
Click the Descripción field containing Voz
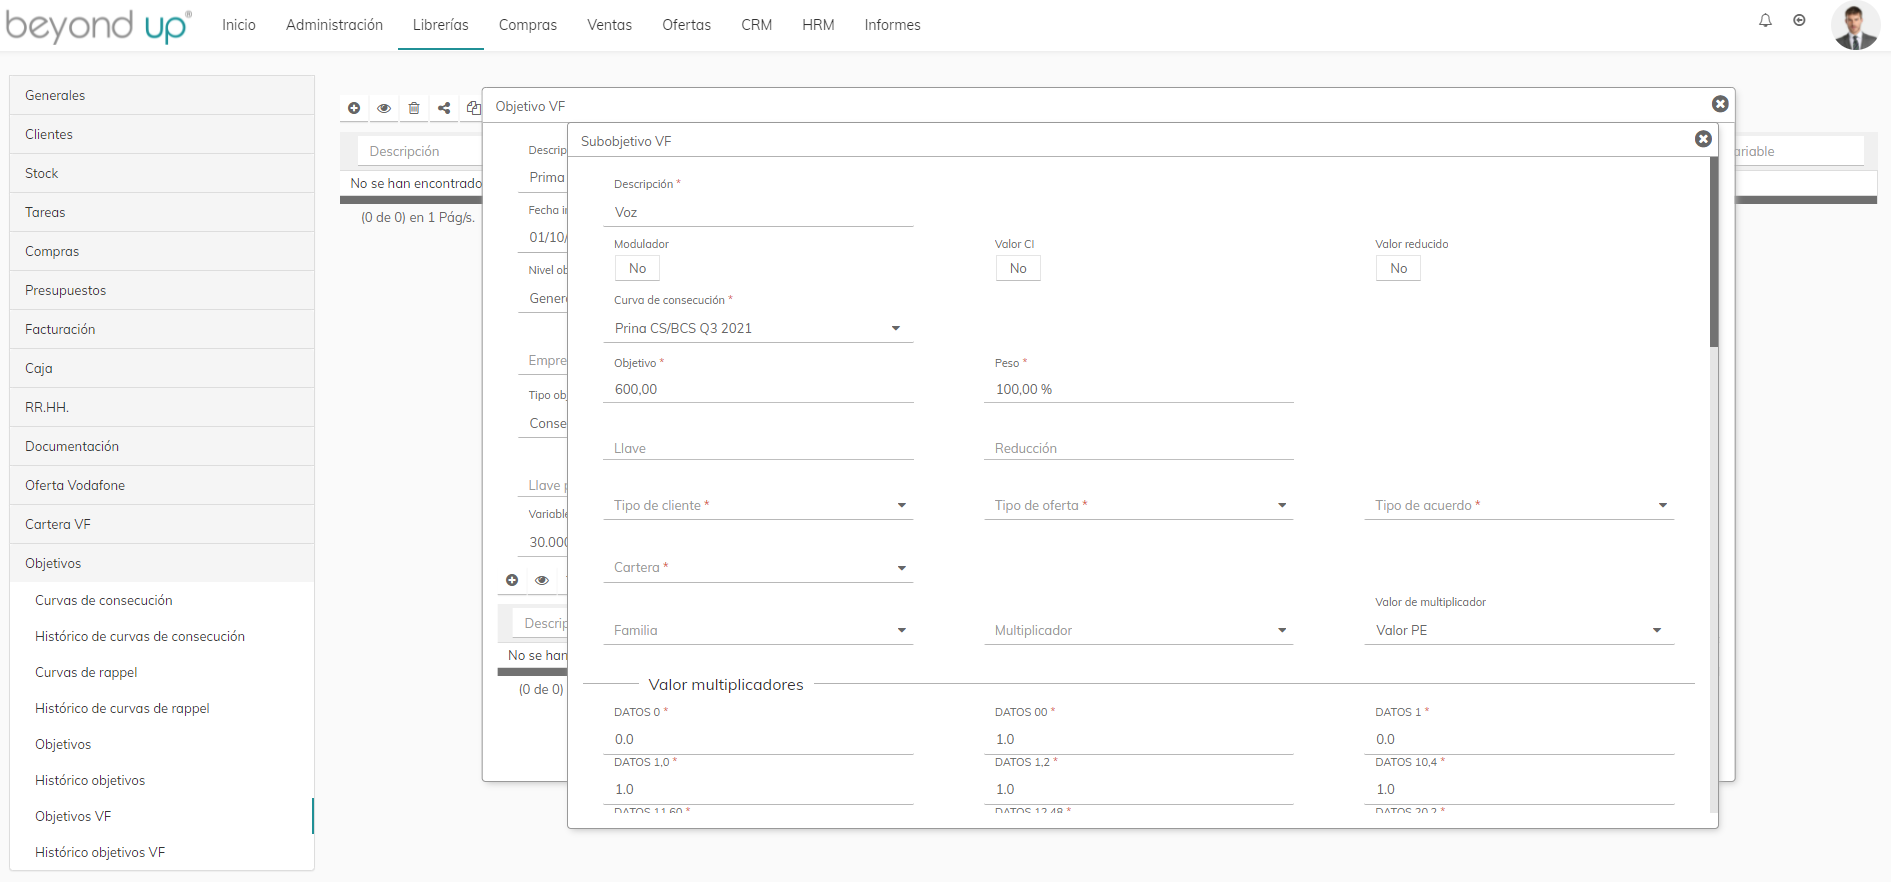[x=758, y=212]
